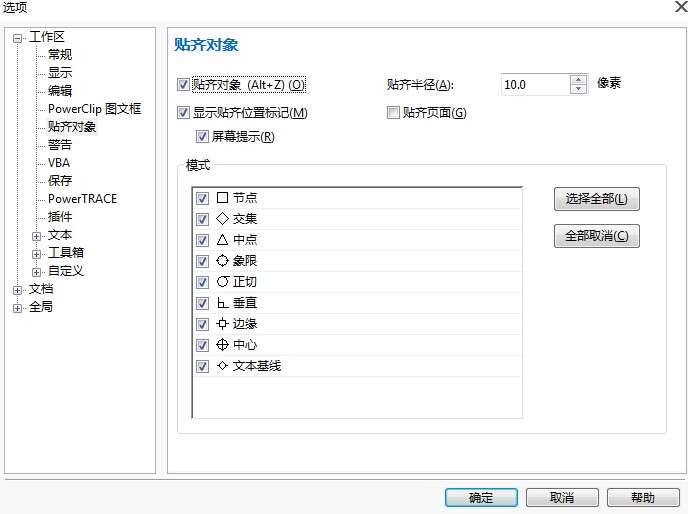Expand the 工具箱 tree node
Image resolution: width=688 pixels, height=514 pixels.
pyautogui.click(x=36, y=254)
